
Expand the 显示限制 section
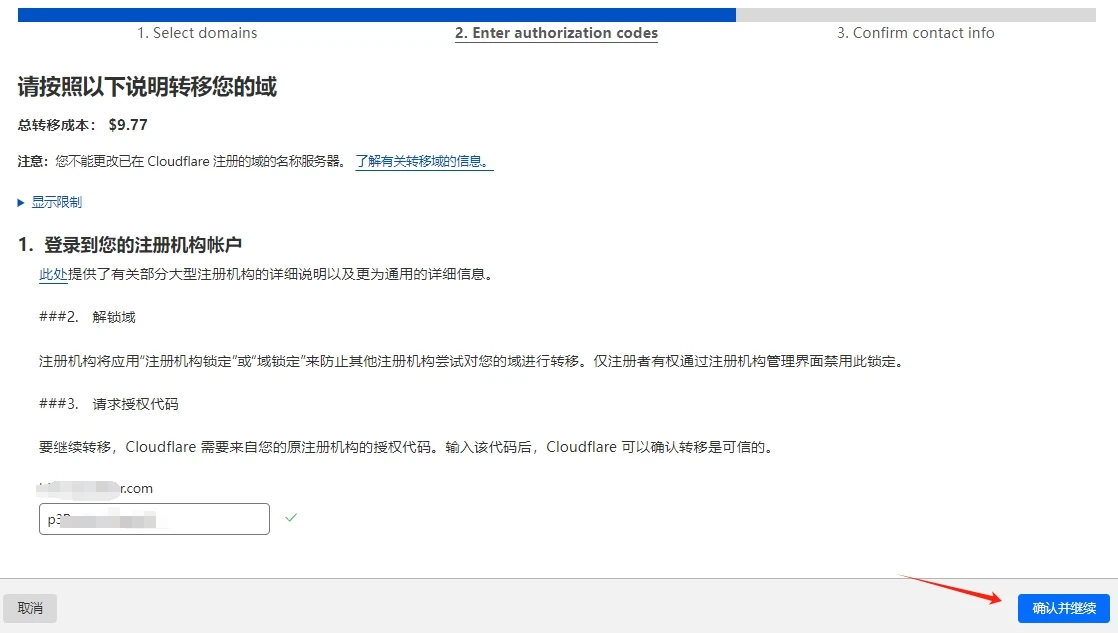coord(50,202)
